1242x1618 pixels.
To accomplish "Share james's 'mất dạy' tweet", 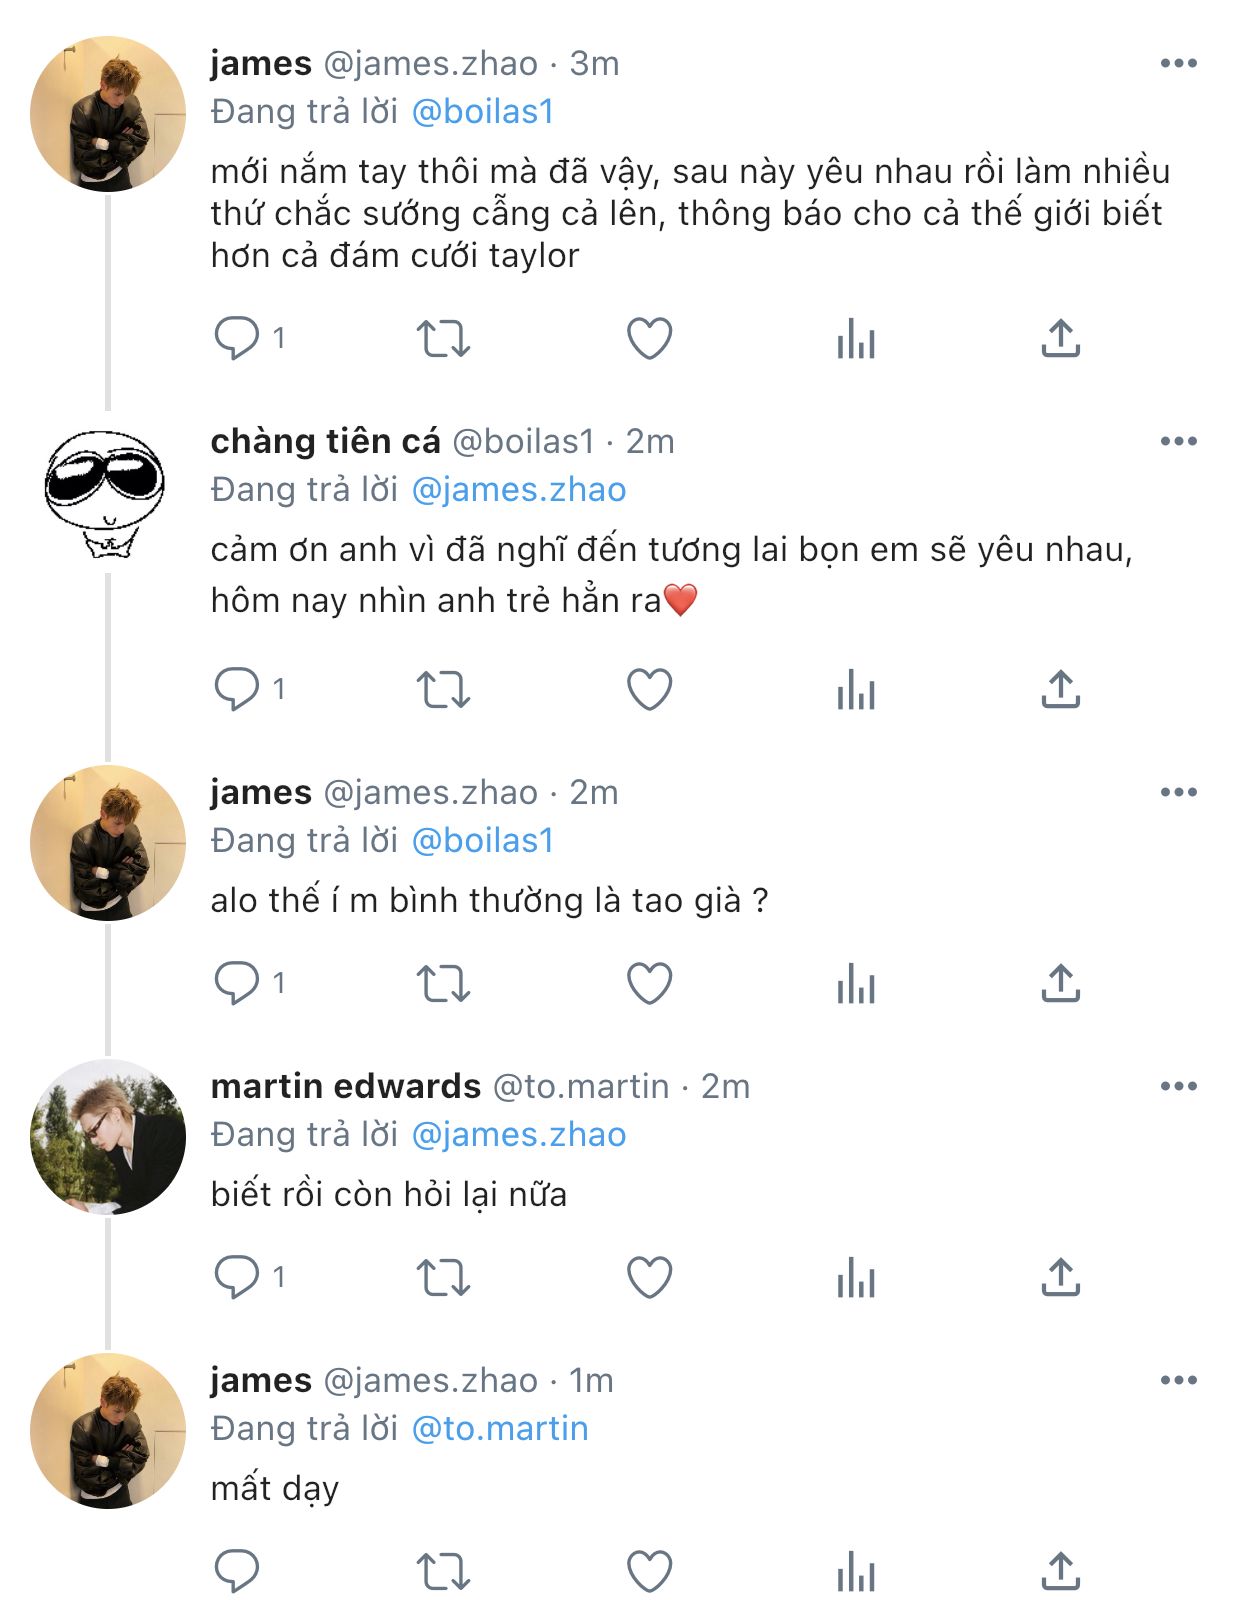I will [1061, 1571].
